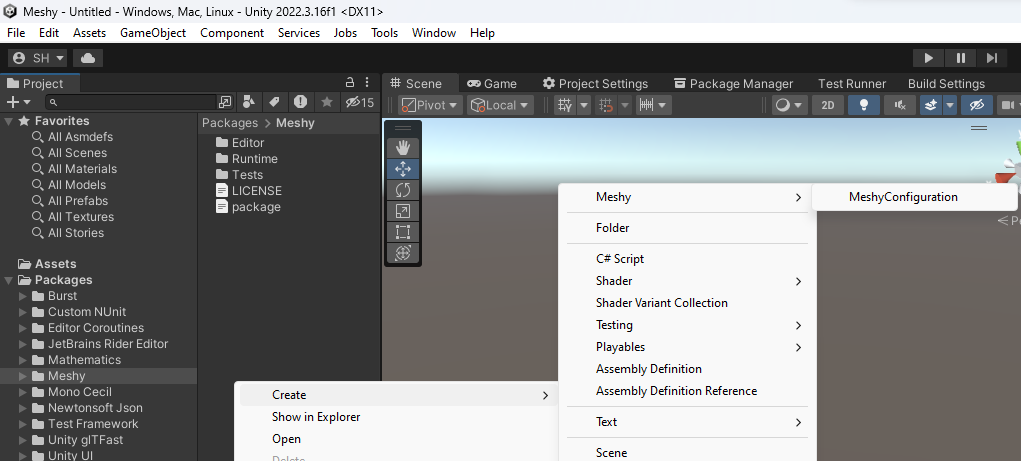Click the Play button
The width and height of the screenshot is (1021, 461).
click(x=929, y=58)
